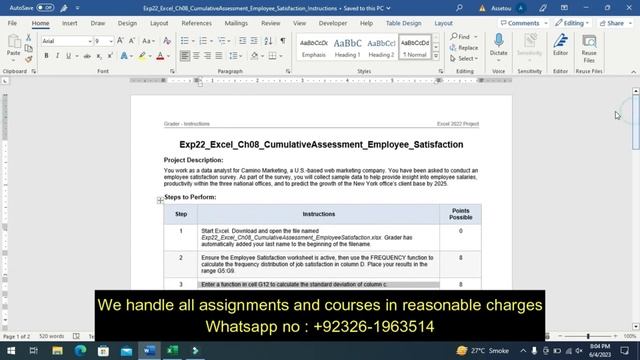Align text right
Image resolution: width=640 pixels, height=360 pixels.
(208, 56)
